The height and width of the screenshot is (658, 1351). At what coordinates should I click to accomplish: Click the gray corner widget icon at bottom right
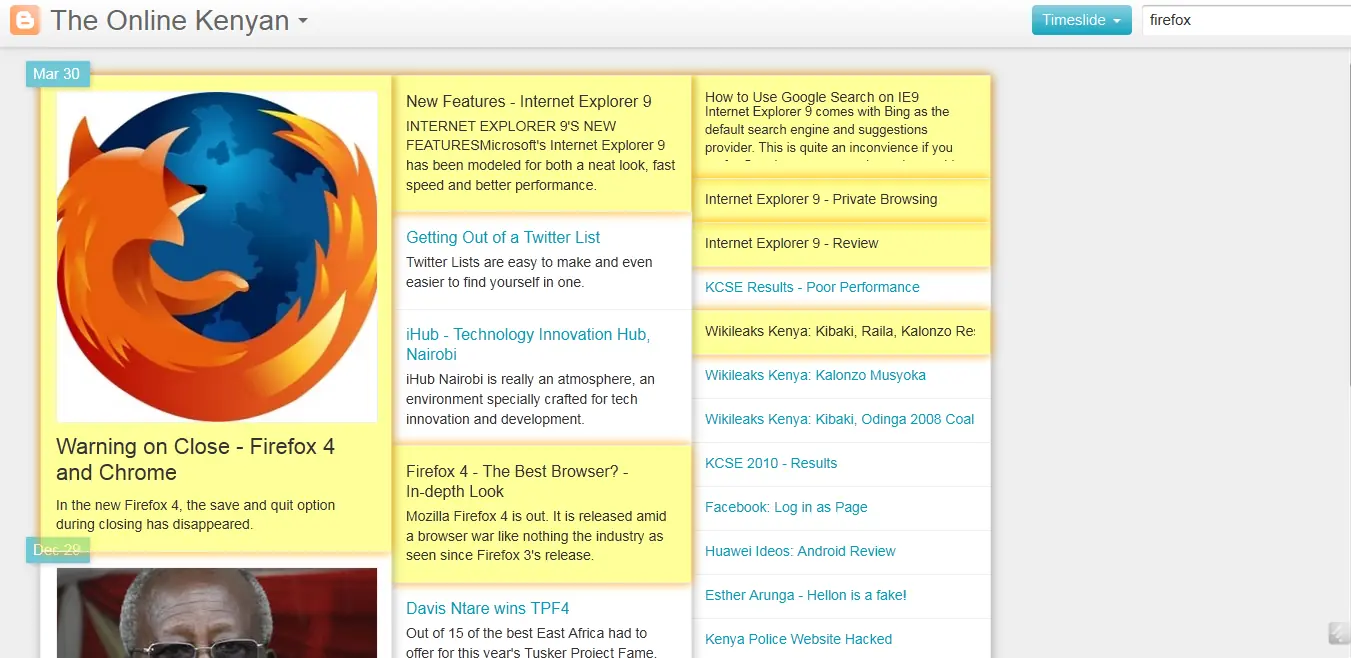point(1339,633)
